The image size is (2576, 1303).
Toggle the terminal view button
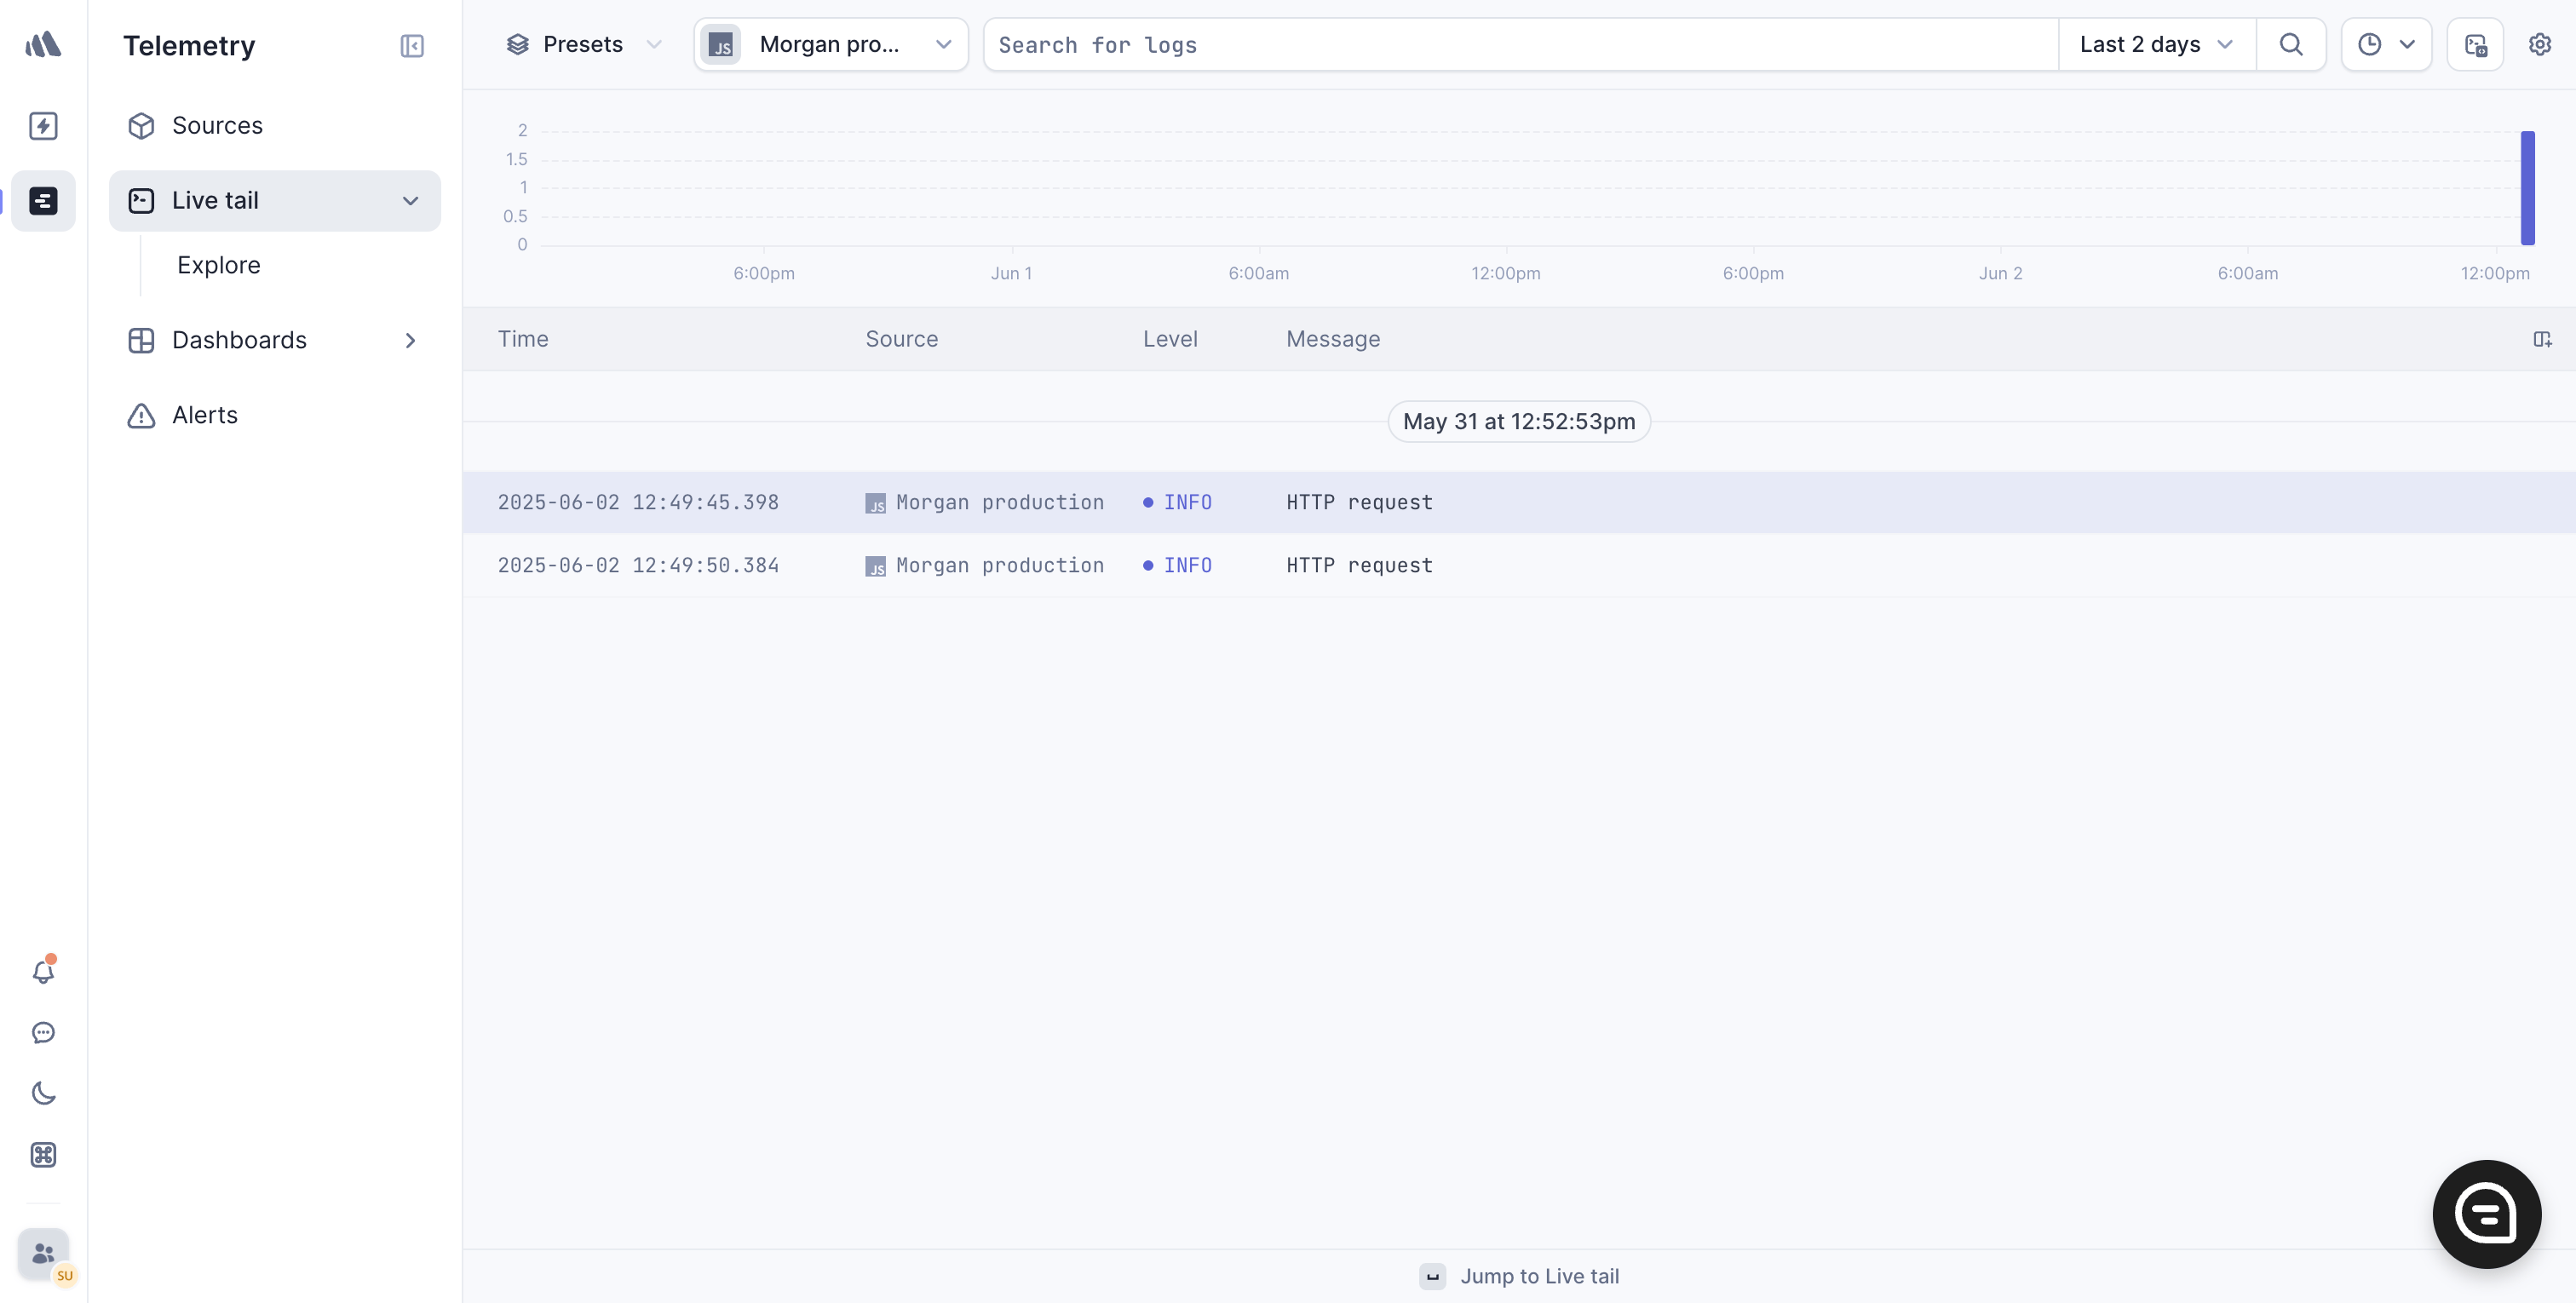2474,44
